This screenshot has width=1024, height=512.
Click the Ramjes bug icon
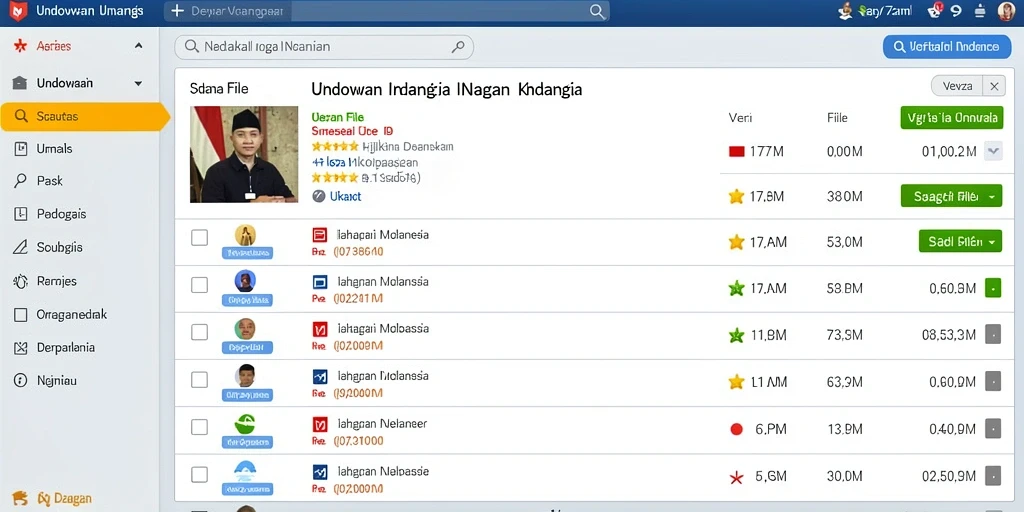tap(20, 281)
